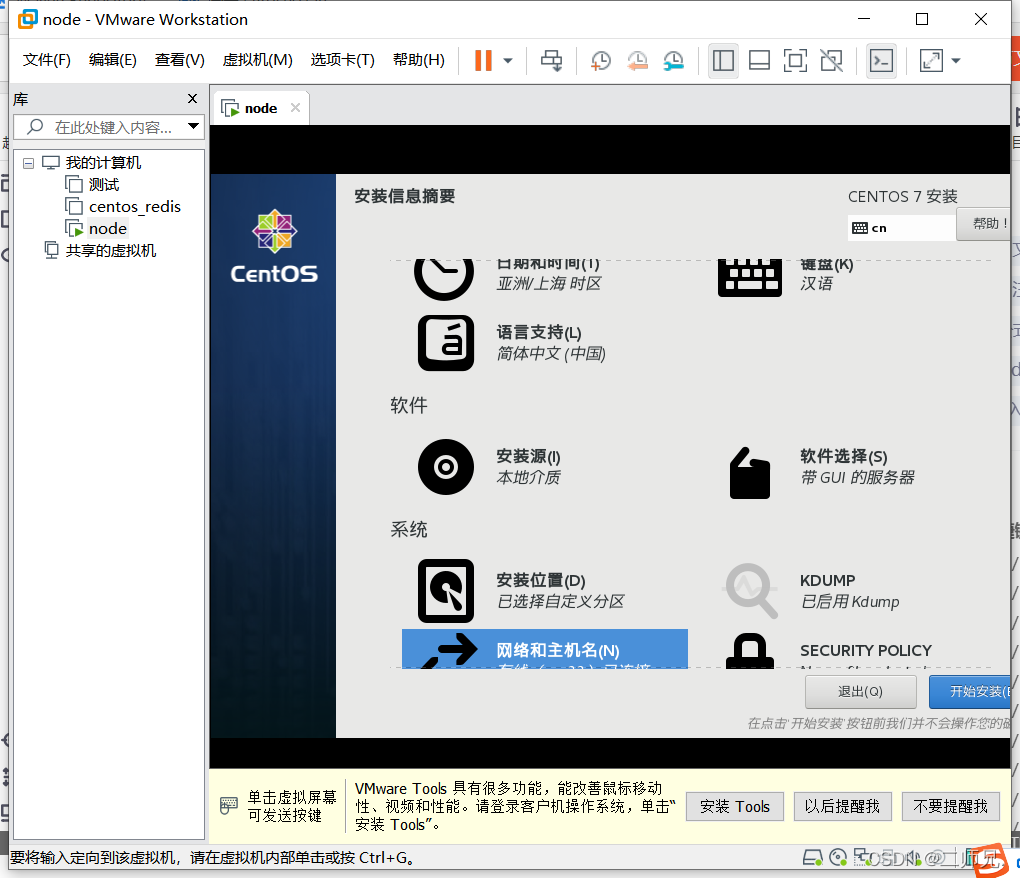Image resolution: width=1020 pixels, height=878 pixels.
Task: Open the 文件(F) menu
Action: tap(47, 60)
